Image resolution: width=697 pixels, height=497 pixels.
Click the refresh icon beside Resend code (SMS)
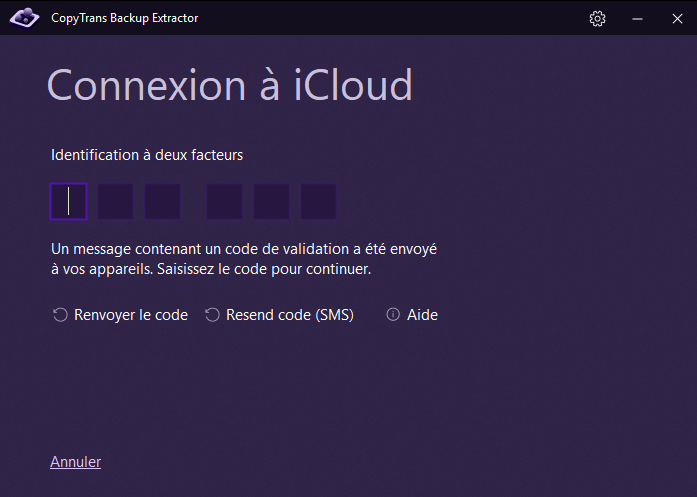[212, 315]
